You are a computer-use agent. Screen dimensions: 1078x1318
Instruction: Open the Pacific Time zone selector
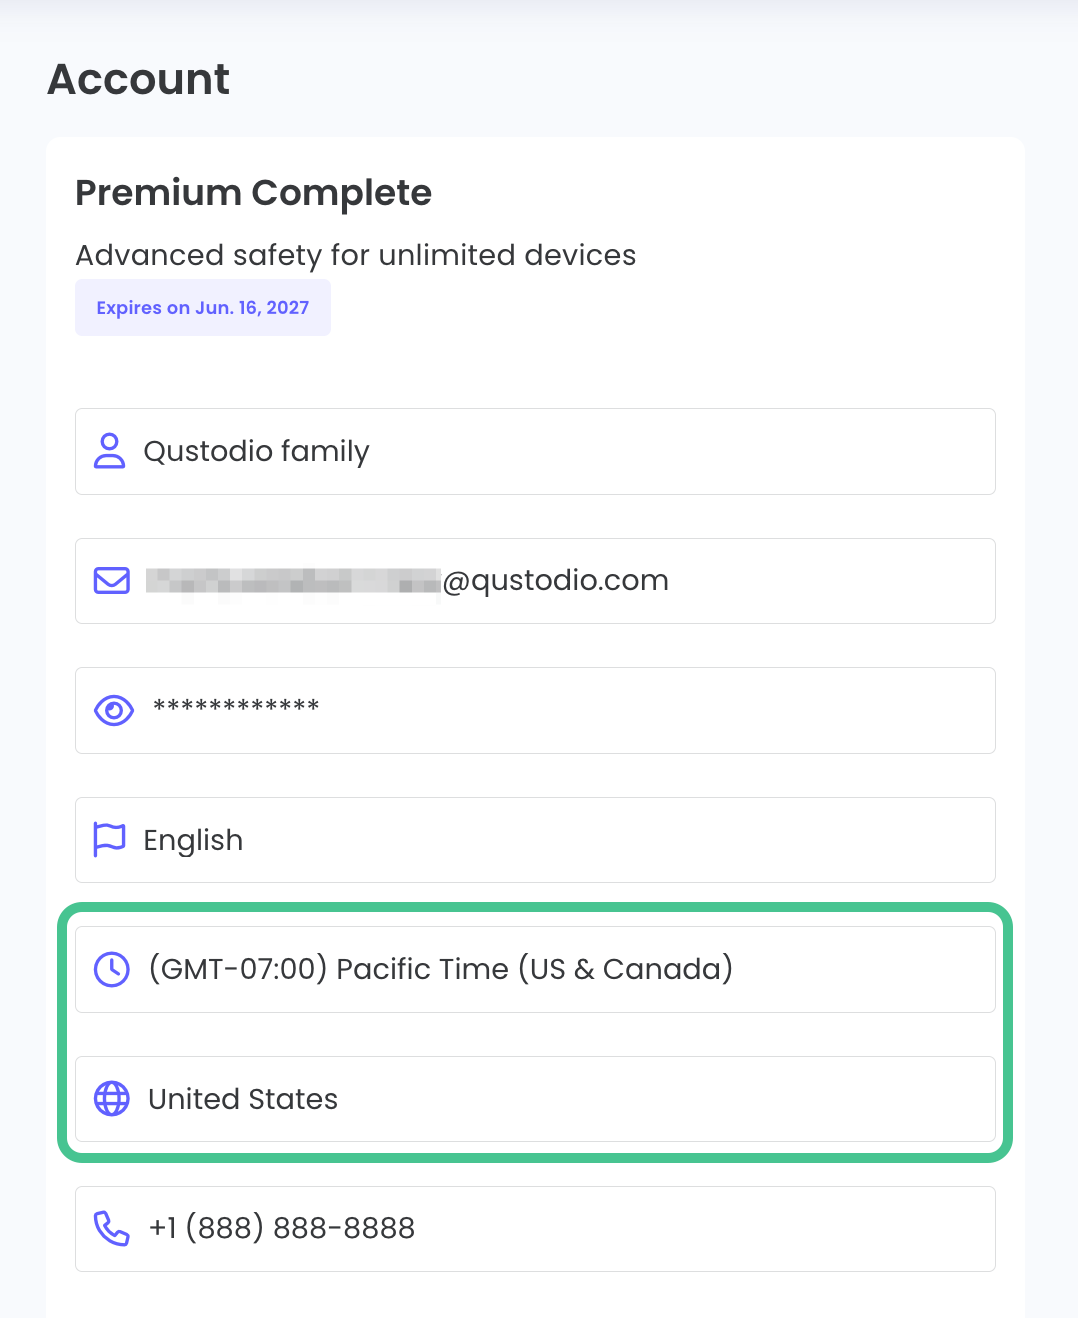point(535,968)
